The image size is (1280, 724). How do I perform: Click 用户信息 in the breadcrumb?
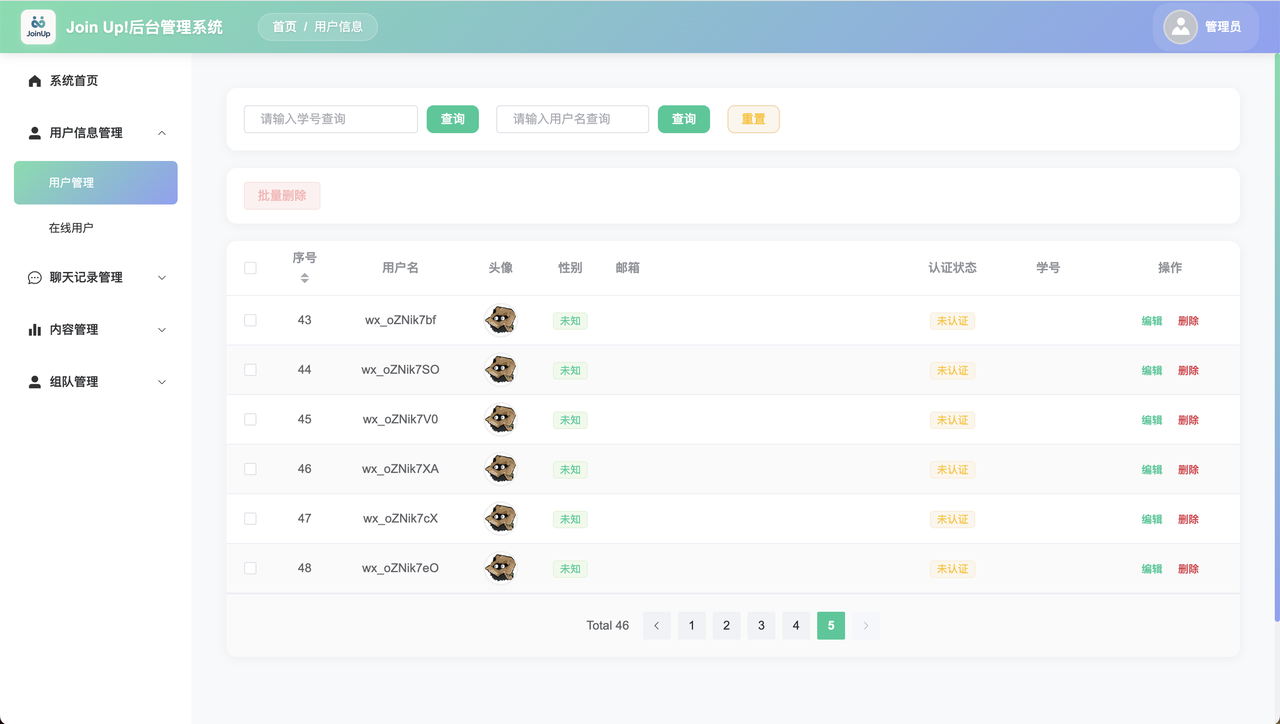[x=339, y=27]
